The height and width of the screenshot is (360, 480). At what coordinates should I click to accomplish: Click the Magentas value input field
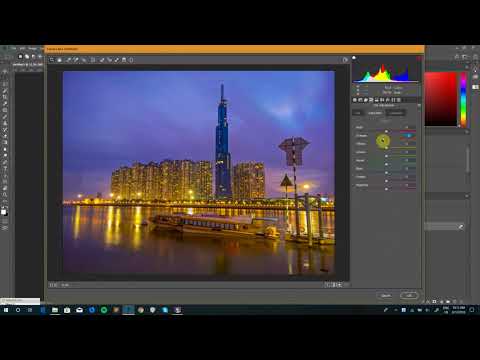pos(407,185)
